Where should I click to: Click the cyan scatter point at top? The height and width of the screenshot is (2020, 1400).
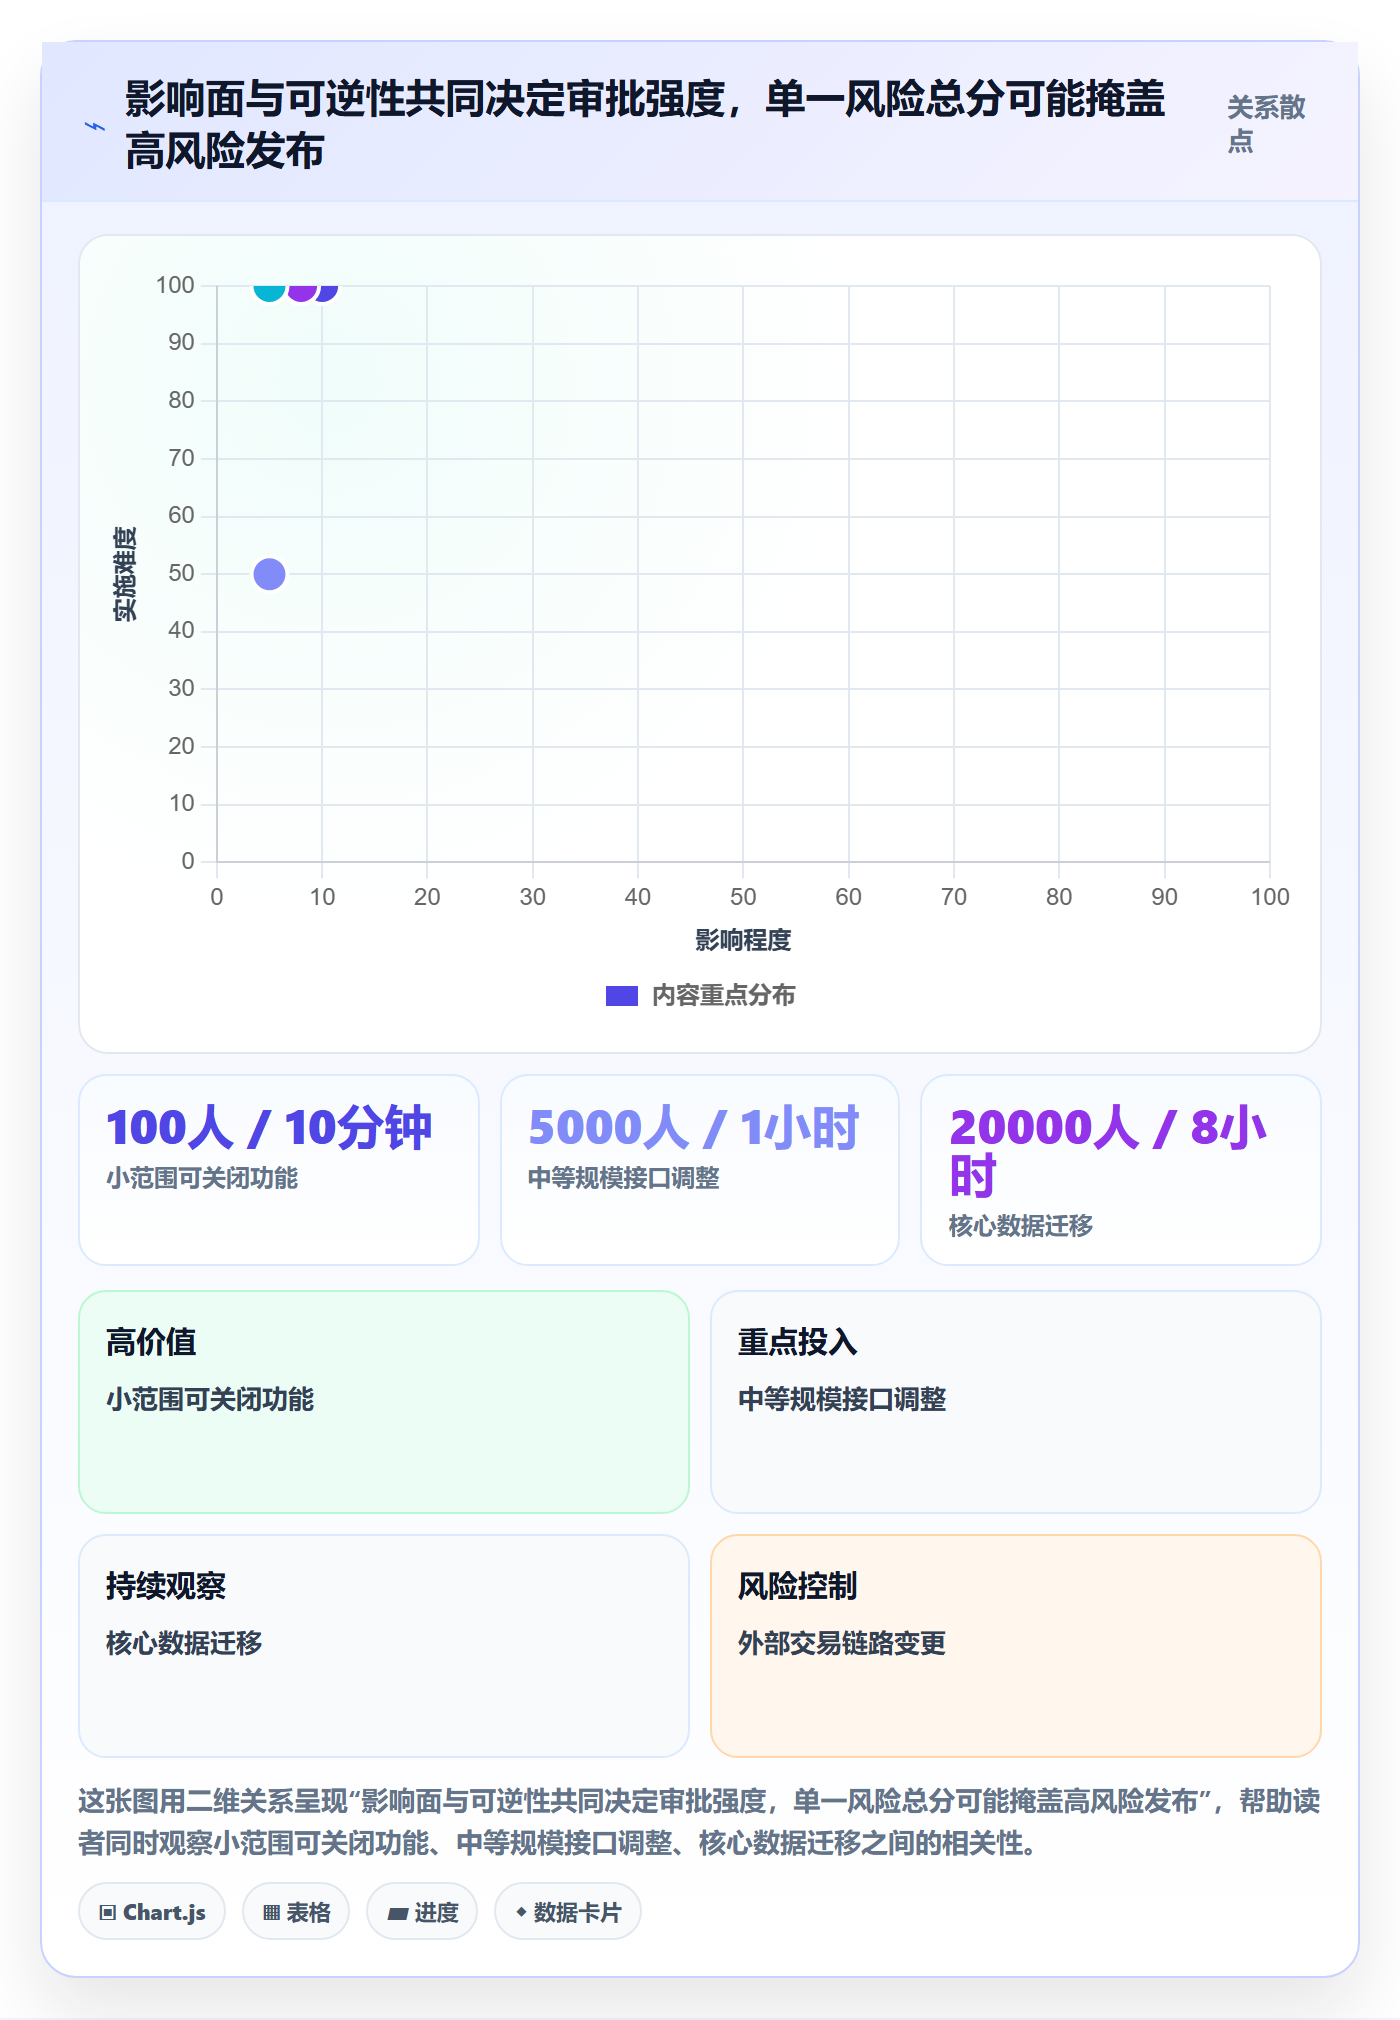coord(269,292)
